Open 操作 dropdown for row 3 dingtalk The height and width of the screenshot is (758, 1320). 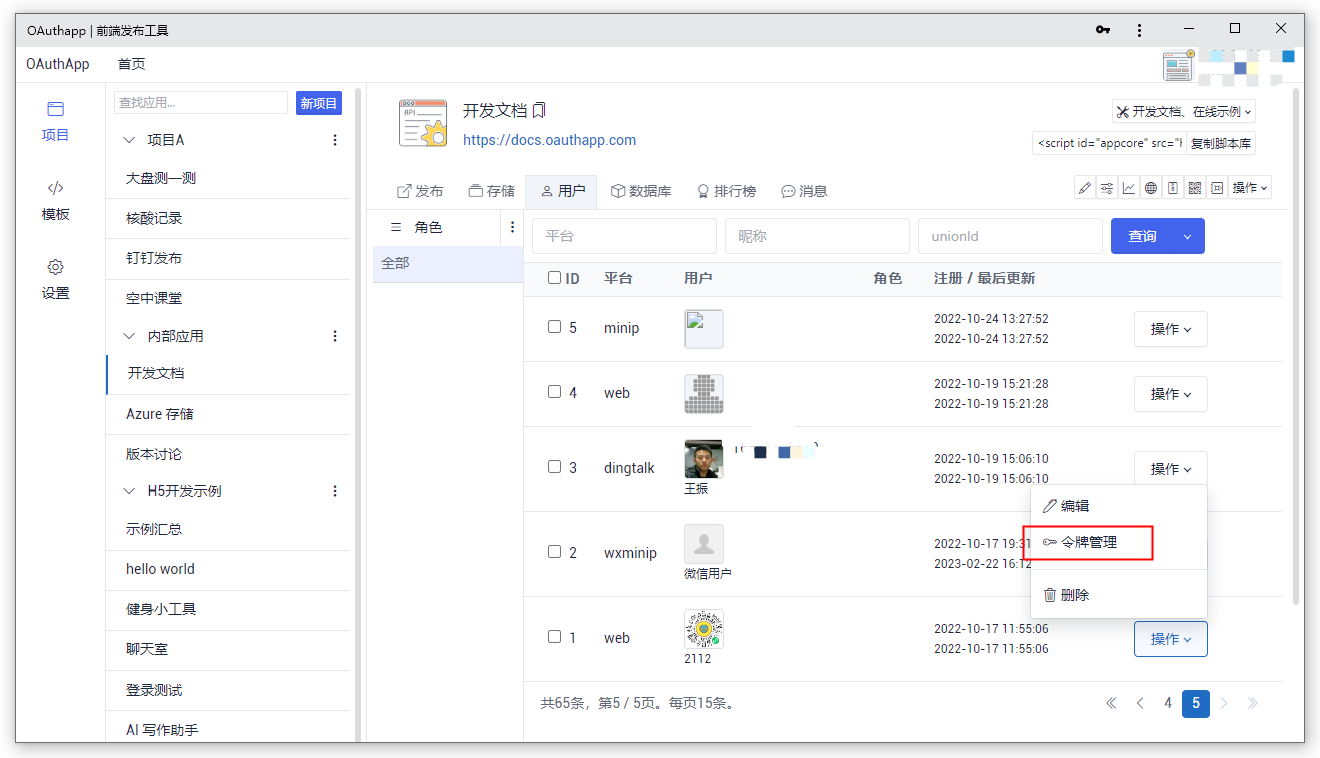click(x=1171, y=468)
